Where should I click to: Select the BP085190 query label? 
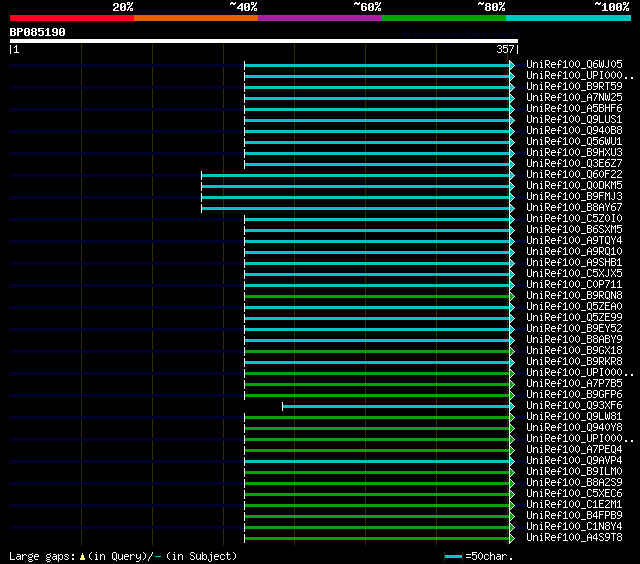click(37, 32)
